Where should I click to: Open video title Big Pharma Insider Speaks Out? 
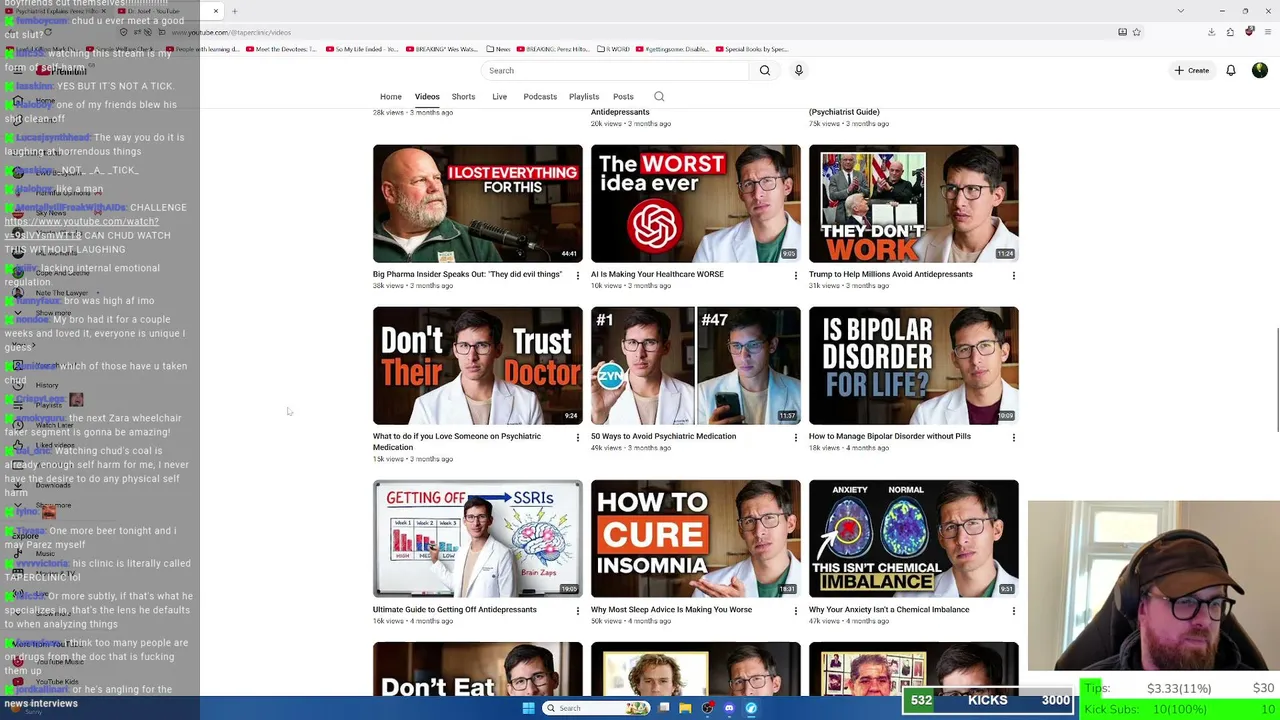tap(467, 274)
